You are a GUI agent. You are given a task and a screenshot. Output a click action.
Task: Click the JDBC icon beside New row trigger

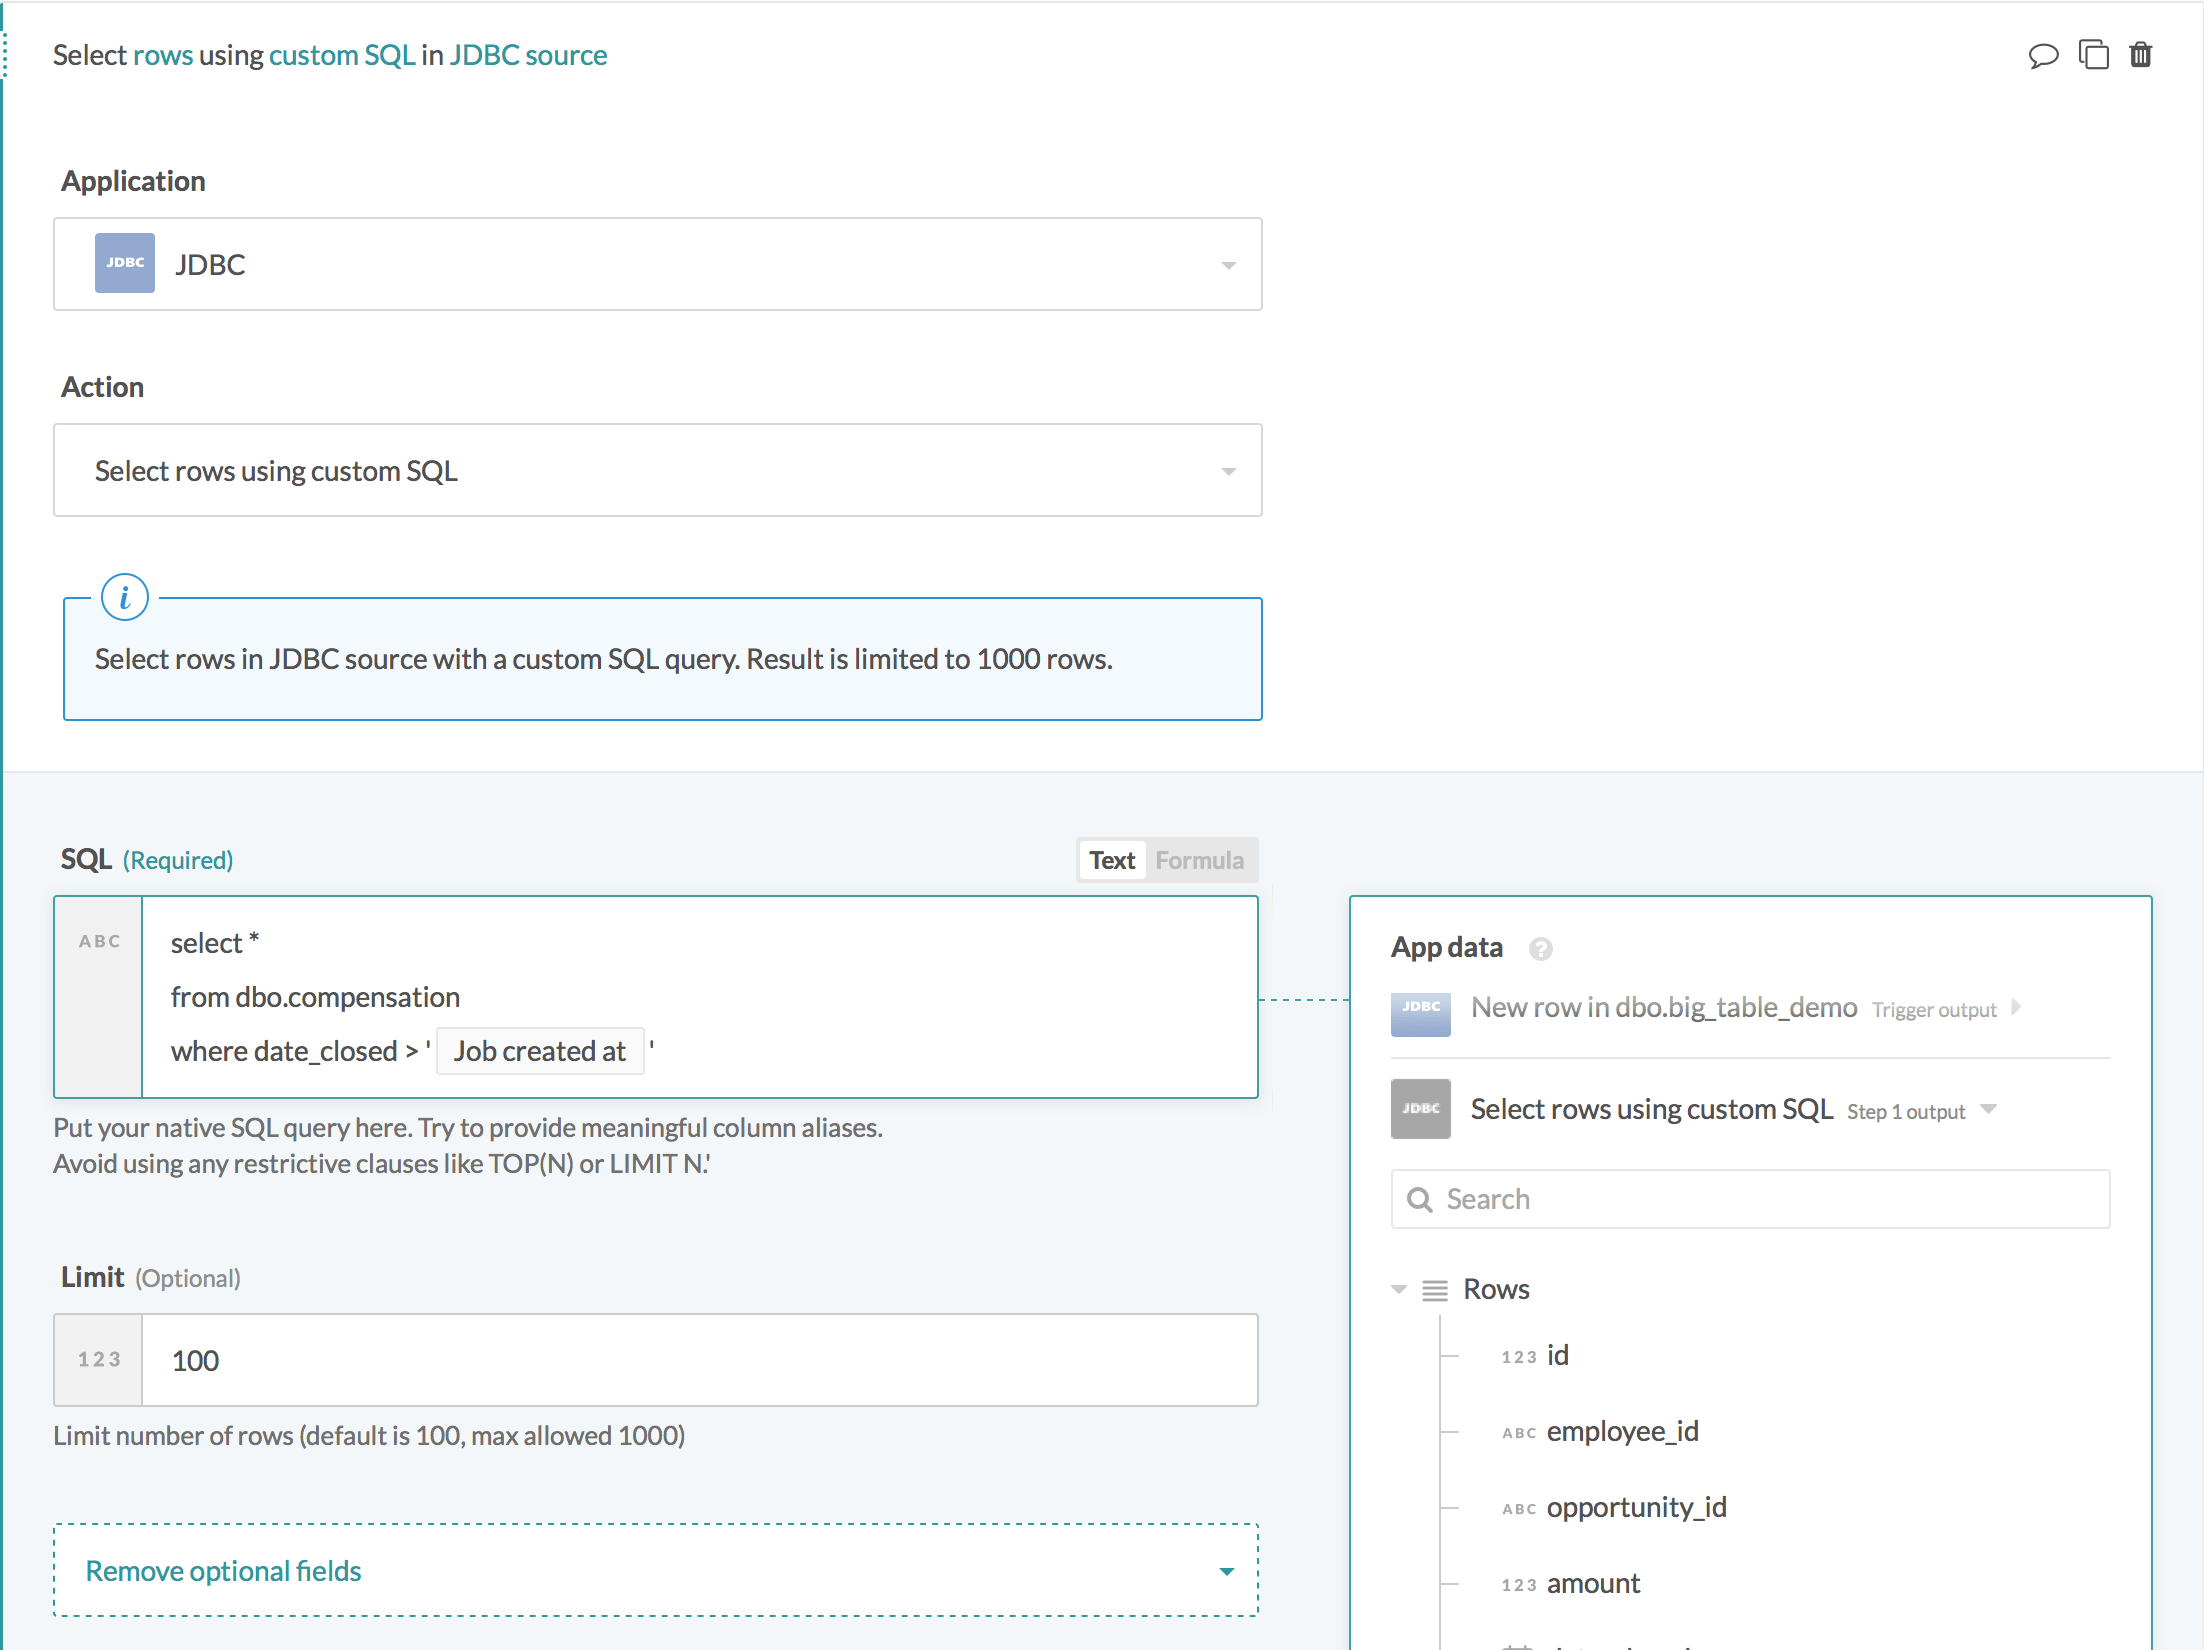[1420, 1013]
